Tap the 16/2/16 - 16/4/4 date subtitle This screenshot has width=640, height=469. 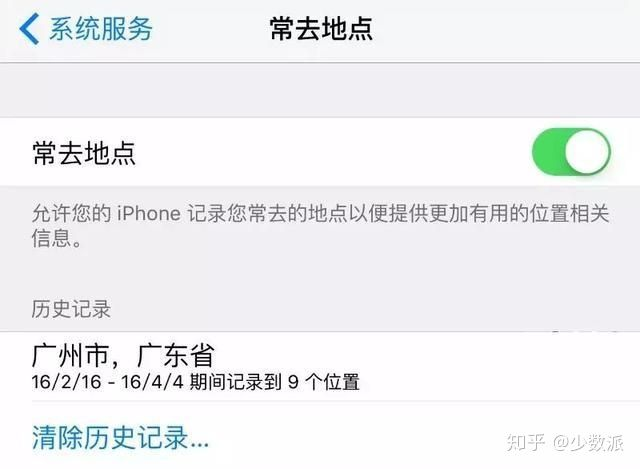[x=108, y=382]
